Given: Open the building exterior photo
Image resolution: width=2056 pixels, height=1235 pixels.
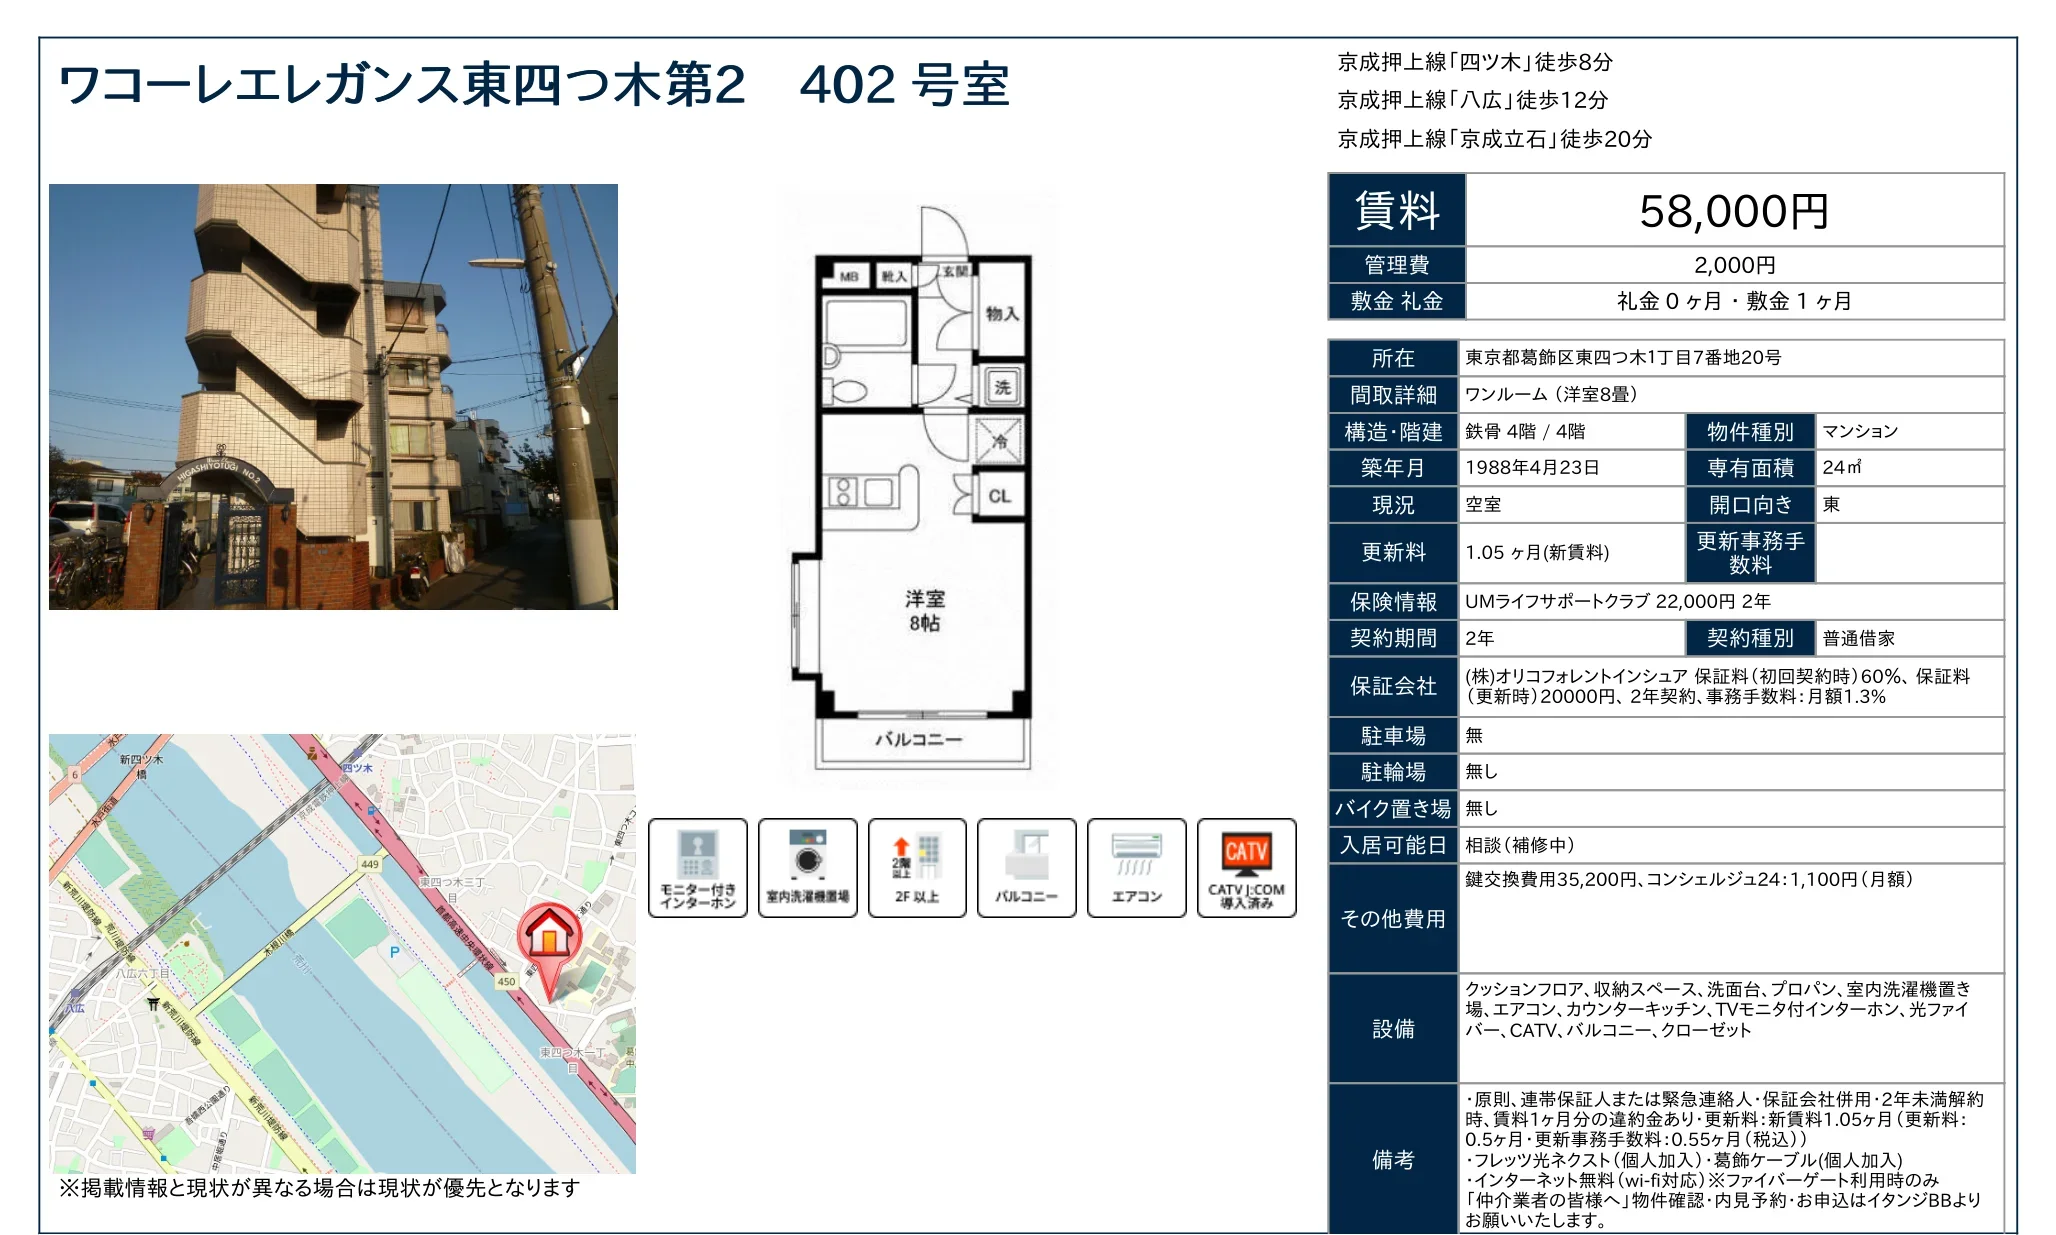Looking at the screenshot, I should 333,397.
